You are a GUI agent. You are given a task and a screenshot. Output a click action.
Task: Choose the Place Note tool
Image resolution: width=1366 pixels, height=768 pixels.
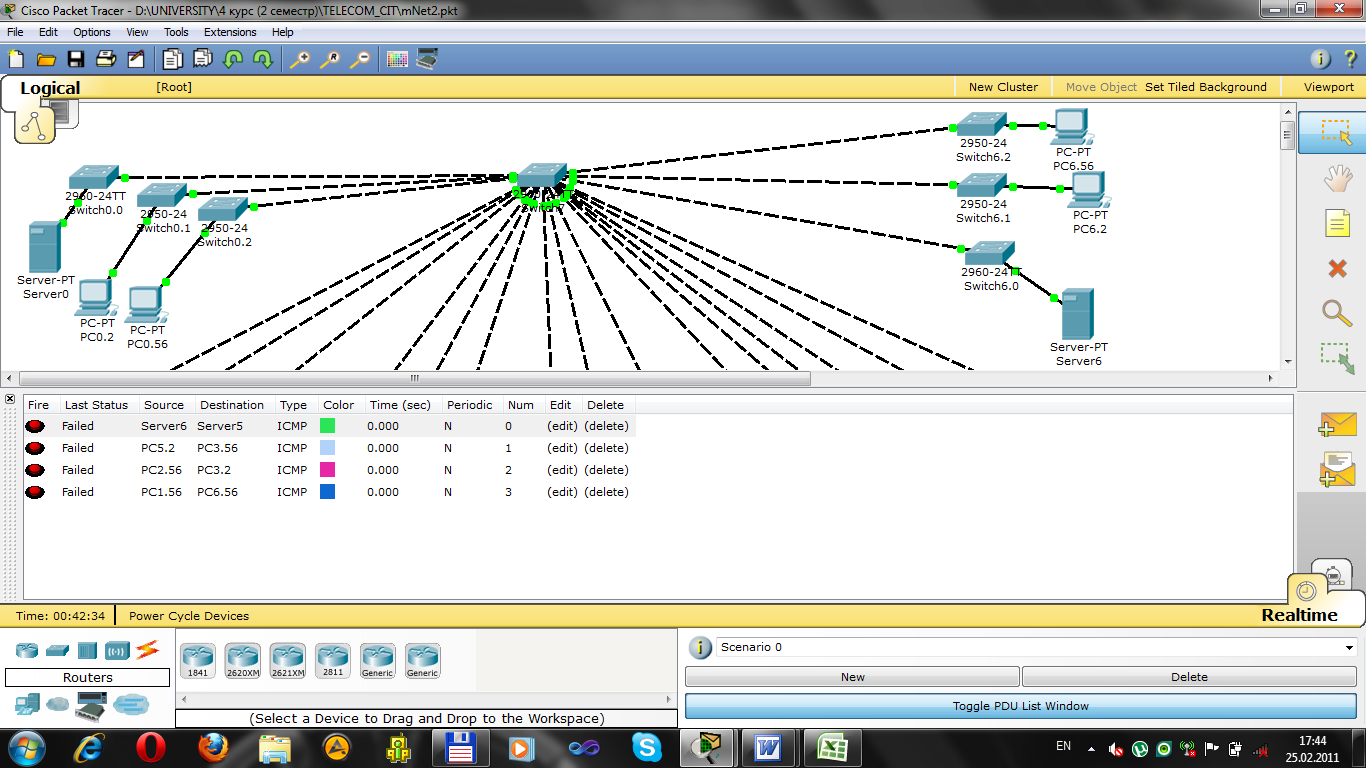click(x=1338, y=223)
